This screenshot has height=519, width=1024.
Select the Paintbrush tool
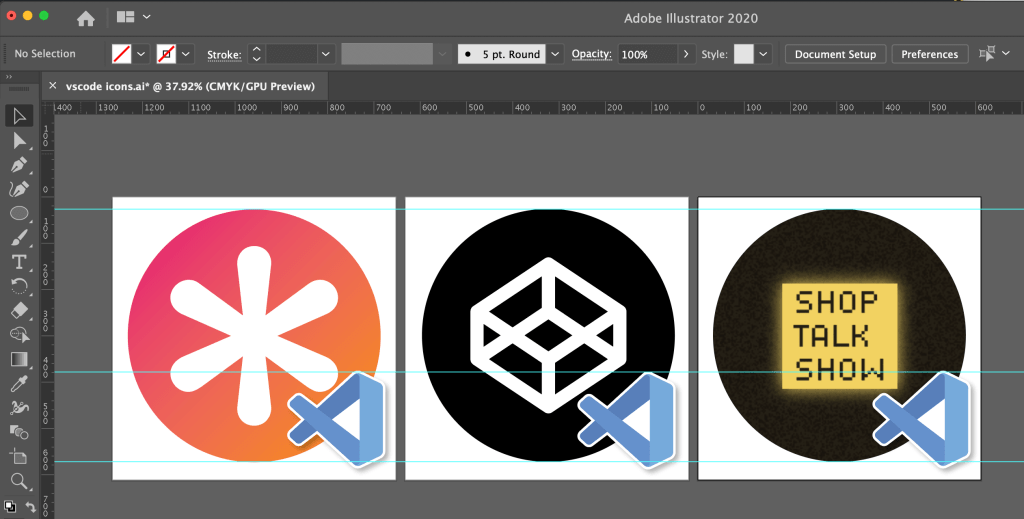tap(19, 238)
